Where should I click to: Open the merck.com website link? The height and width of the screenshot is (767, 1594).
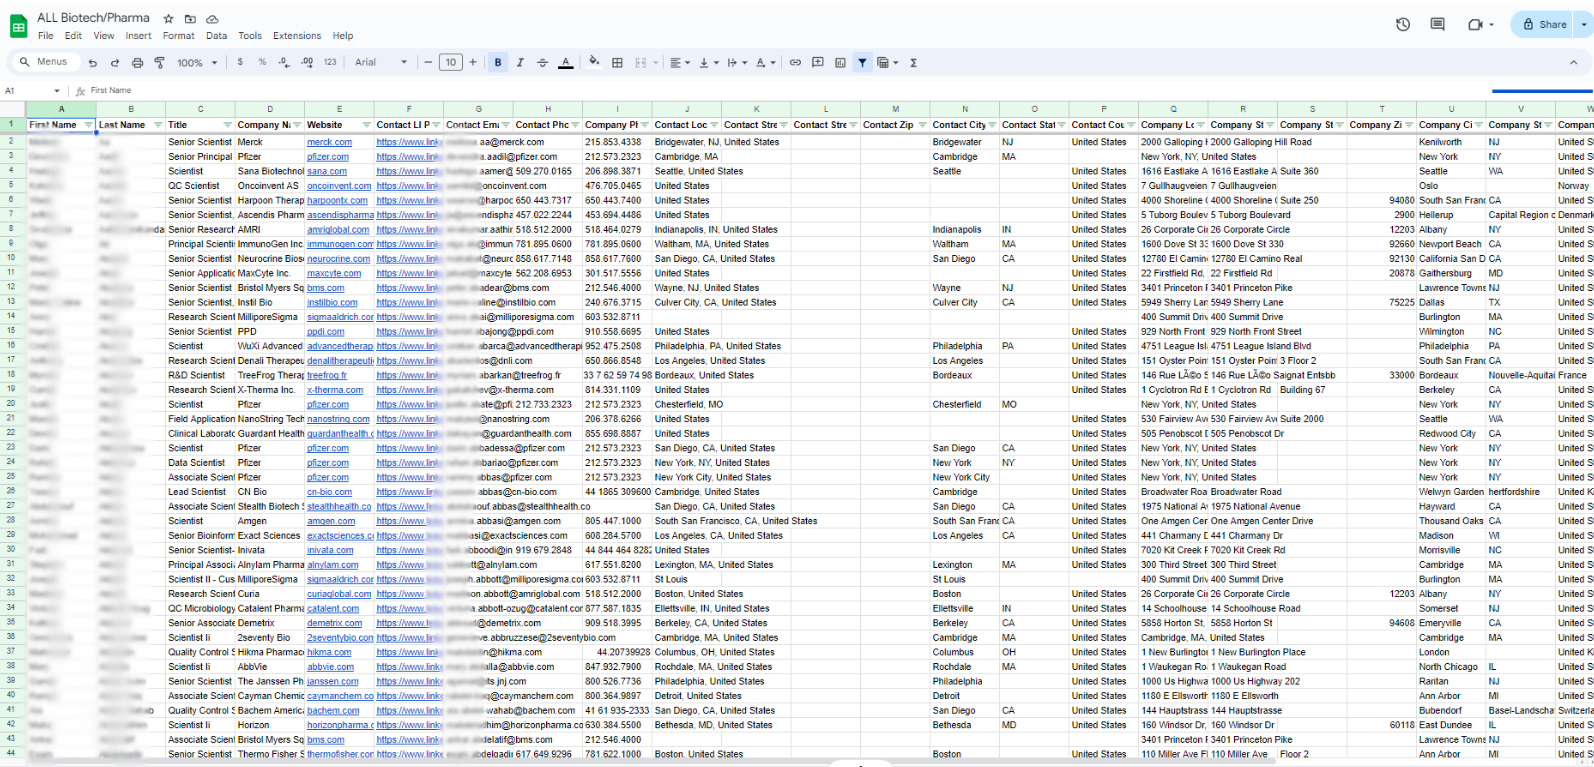click(329, 142)
